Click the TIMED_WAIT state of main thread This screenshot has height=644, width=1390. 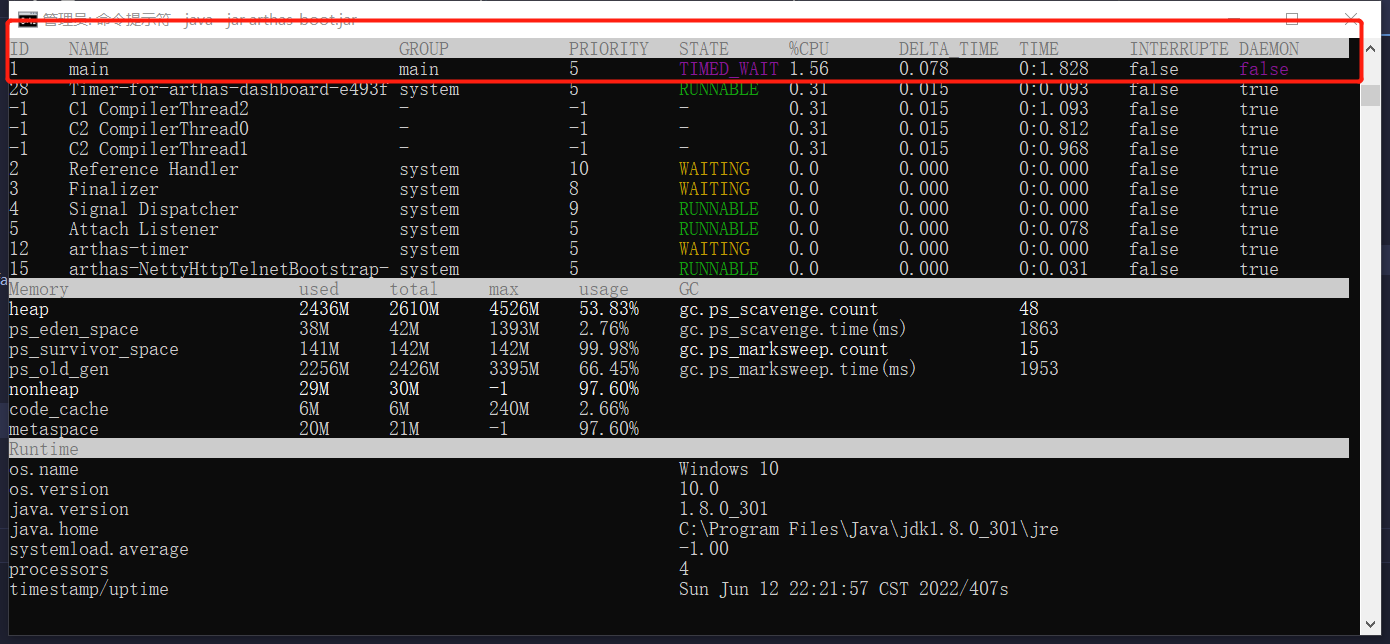[728, 69]
